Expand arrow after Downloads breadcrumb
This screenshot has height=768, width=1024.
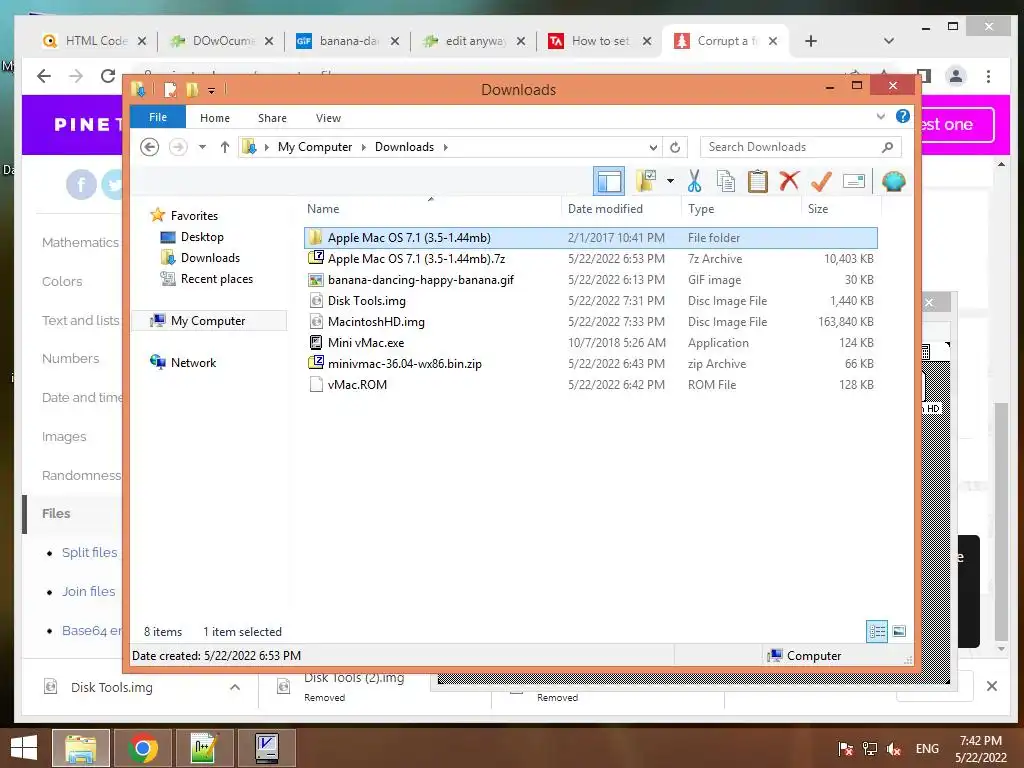(x=445, y=147)
